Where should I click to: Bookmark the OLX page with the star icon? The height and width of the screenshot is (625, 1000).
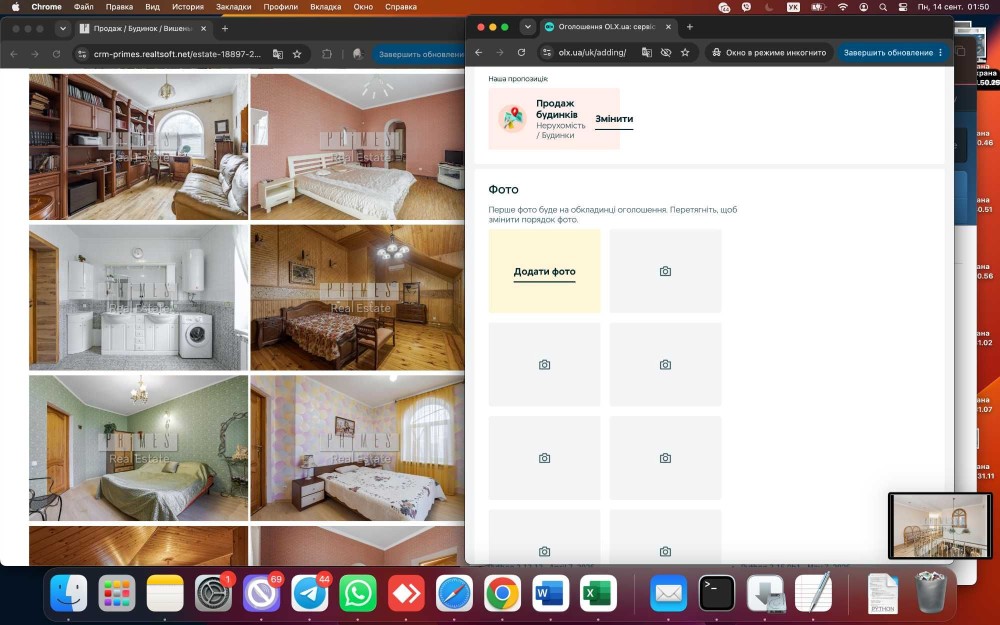pyautogui.click(x=685, y=52)
